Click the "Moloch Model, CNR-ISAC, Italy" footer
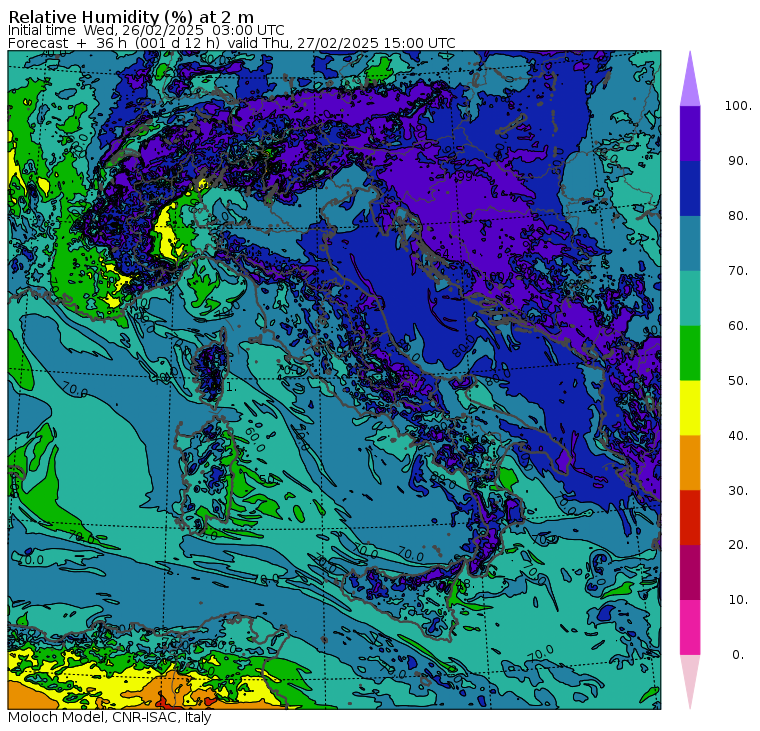The image size is (760, 731). [x=110, y=717]
